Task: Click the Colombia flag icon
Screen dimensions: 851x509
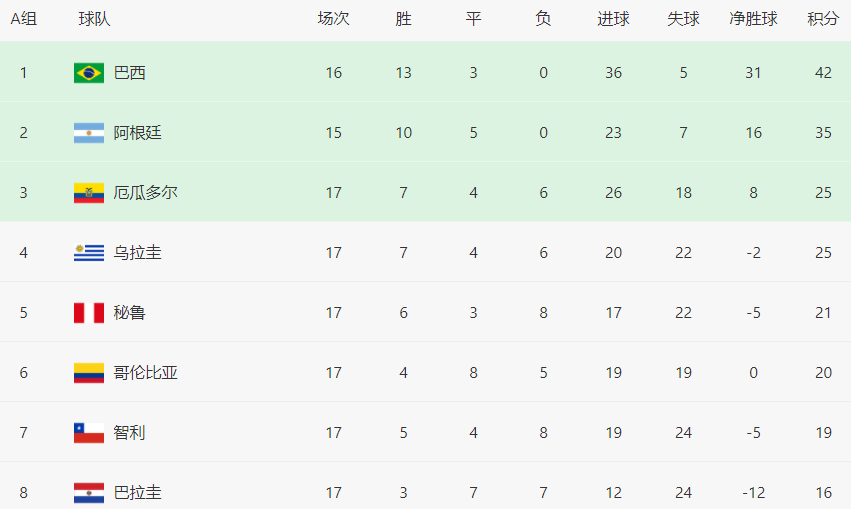Action: [89, 373]
